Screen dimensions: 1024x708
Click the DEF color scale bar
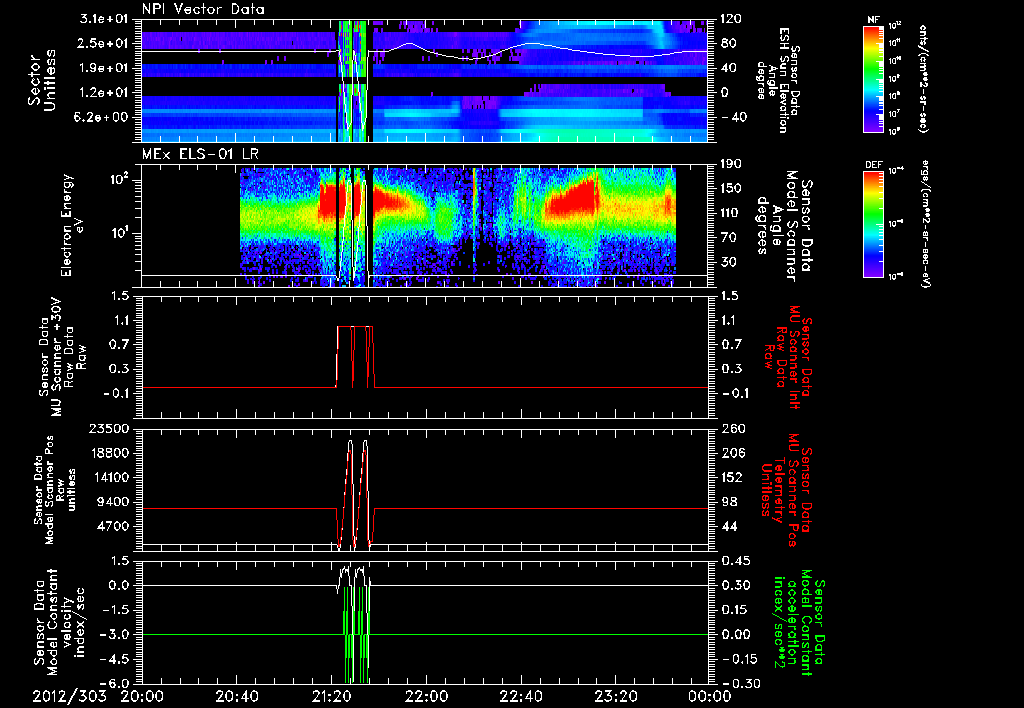[x=873, y=224]
